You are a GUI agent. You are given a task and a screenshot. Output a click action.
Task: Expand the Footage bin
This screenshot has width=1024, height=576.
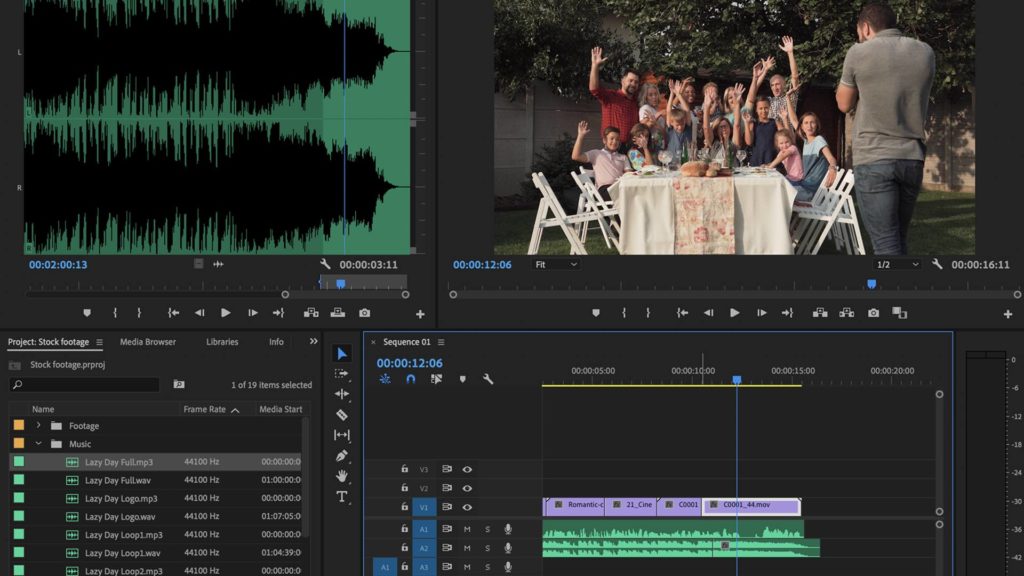pos(39,426)
